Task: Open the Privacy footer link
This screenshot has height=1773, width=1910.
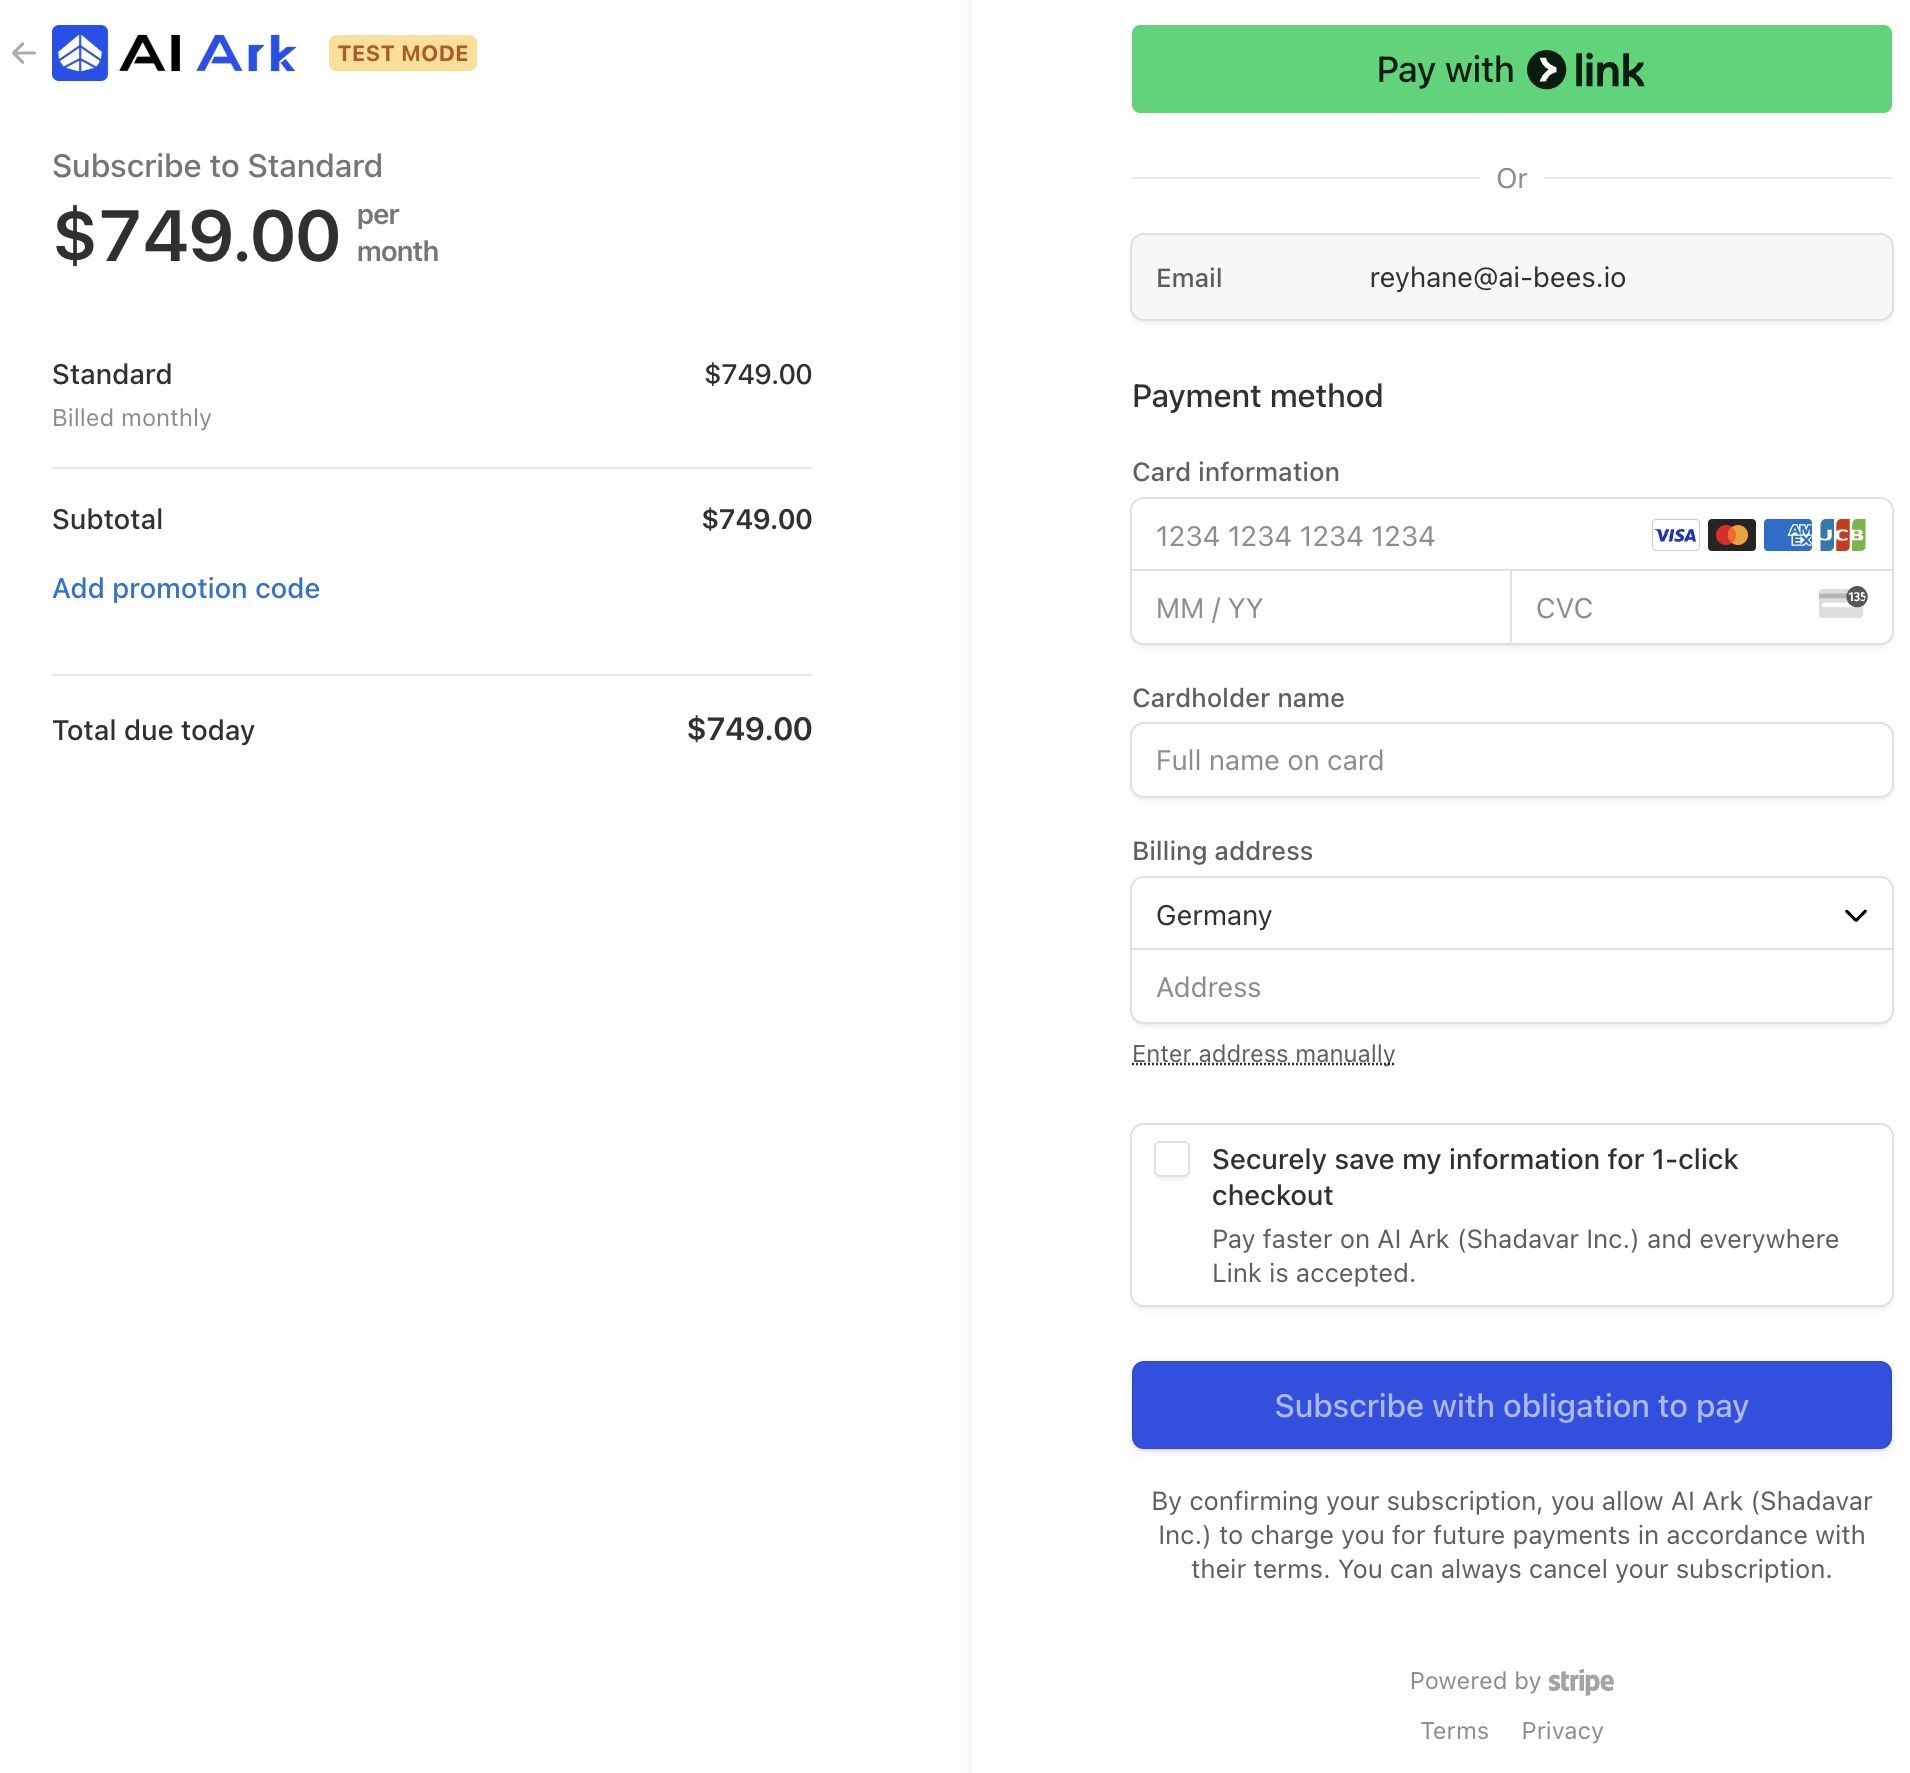Action: pyautogui.click(x=1562, y=1731)
